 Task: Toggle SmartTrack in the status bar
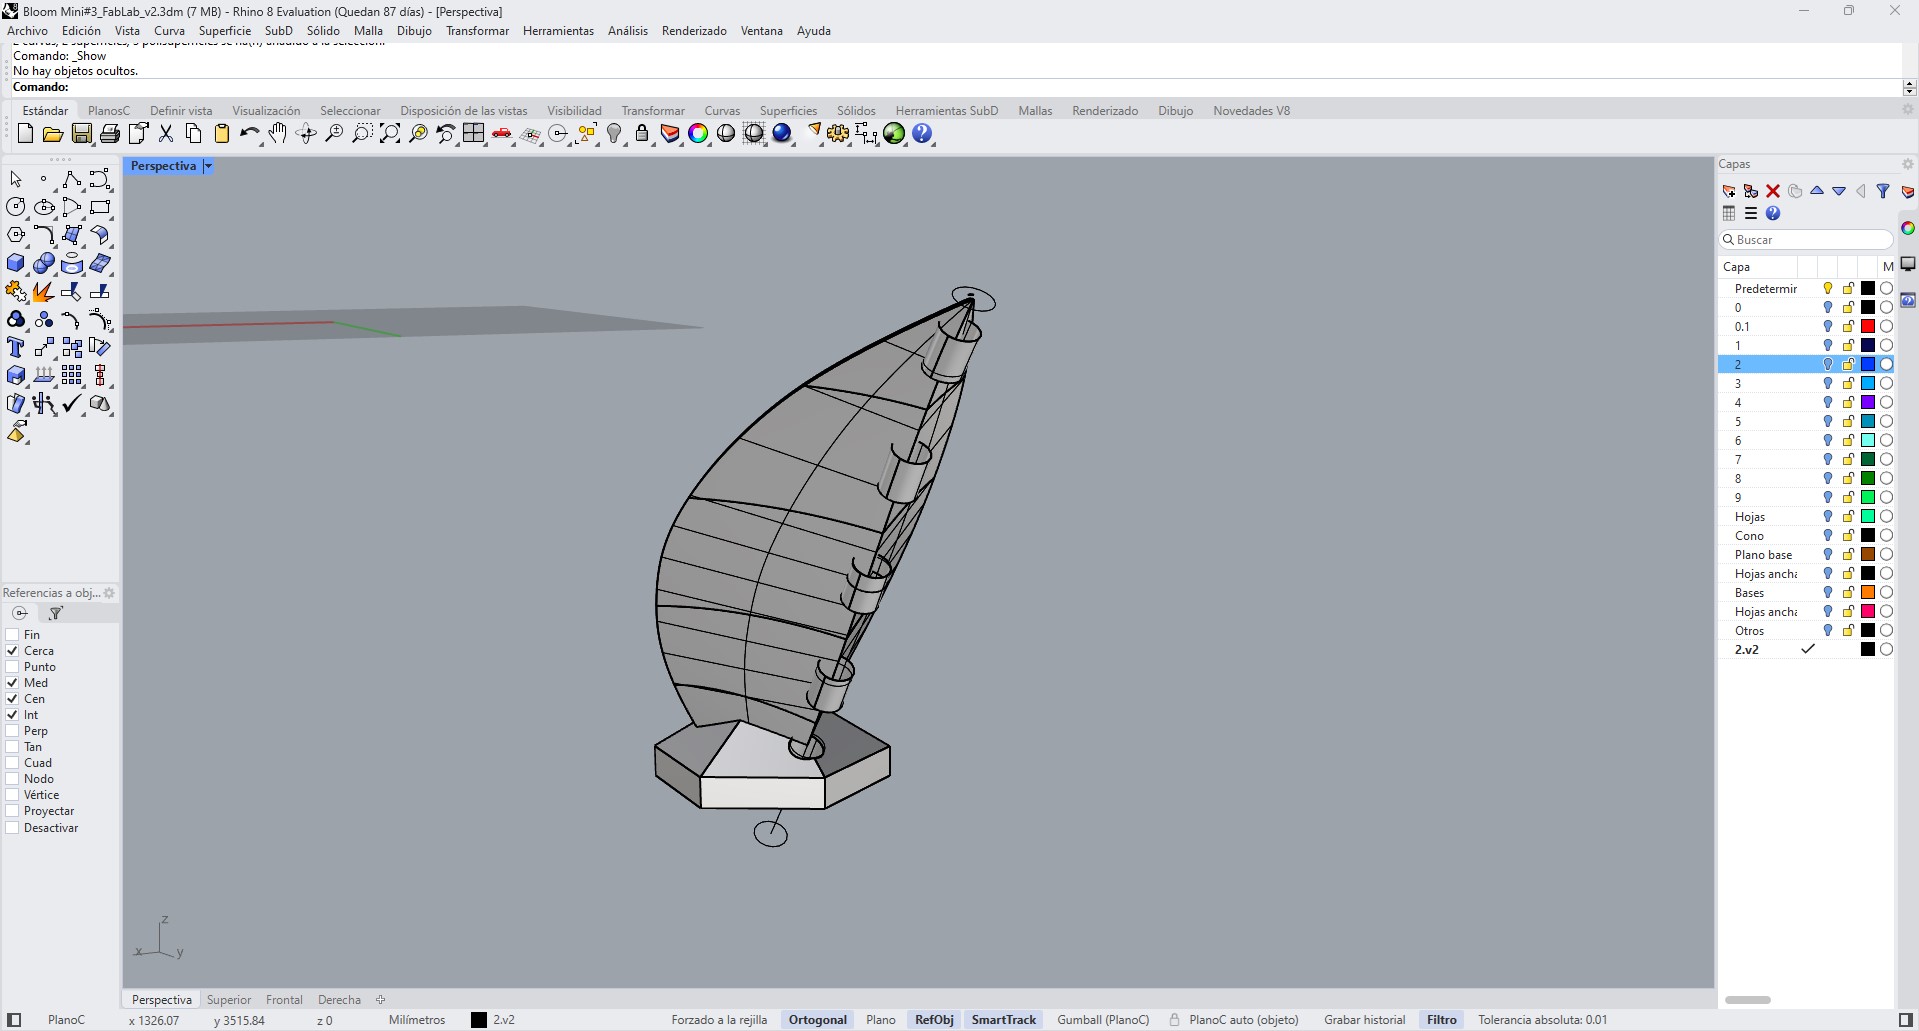1004,1020
